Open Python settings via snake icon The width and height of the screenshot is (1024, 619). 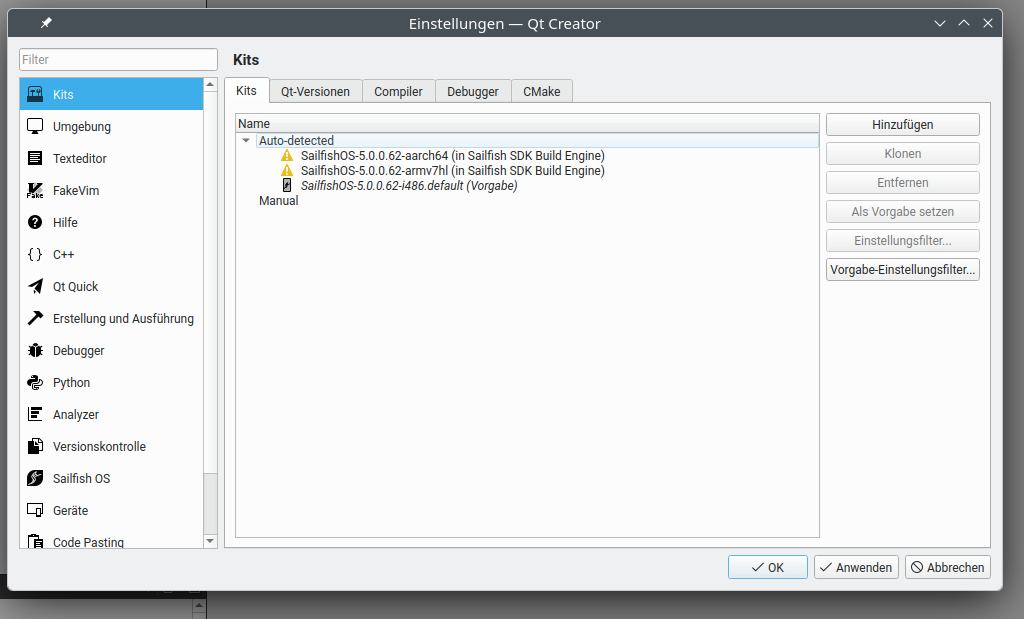pyautogui.click(x=35, y=383)
